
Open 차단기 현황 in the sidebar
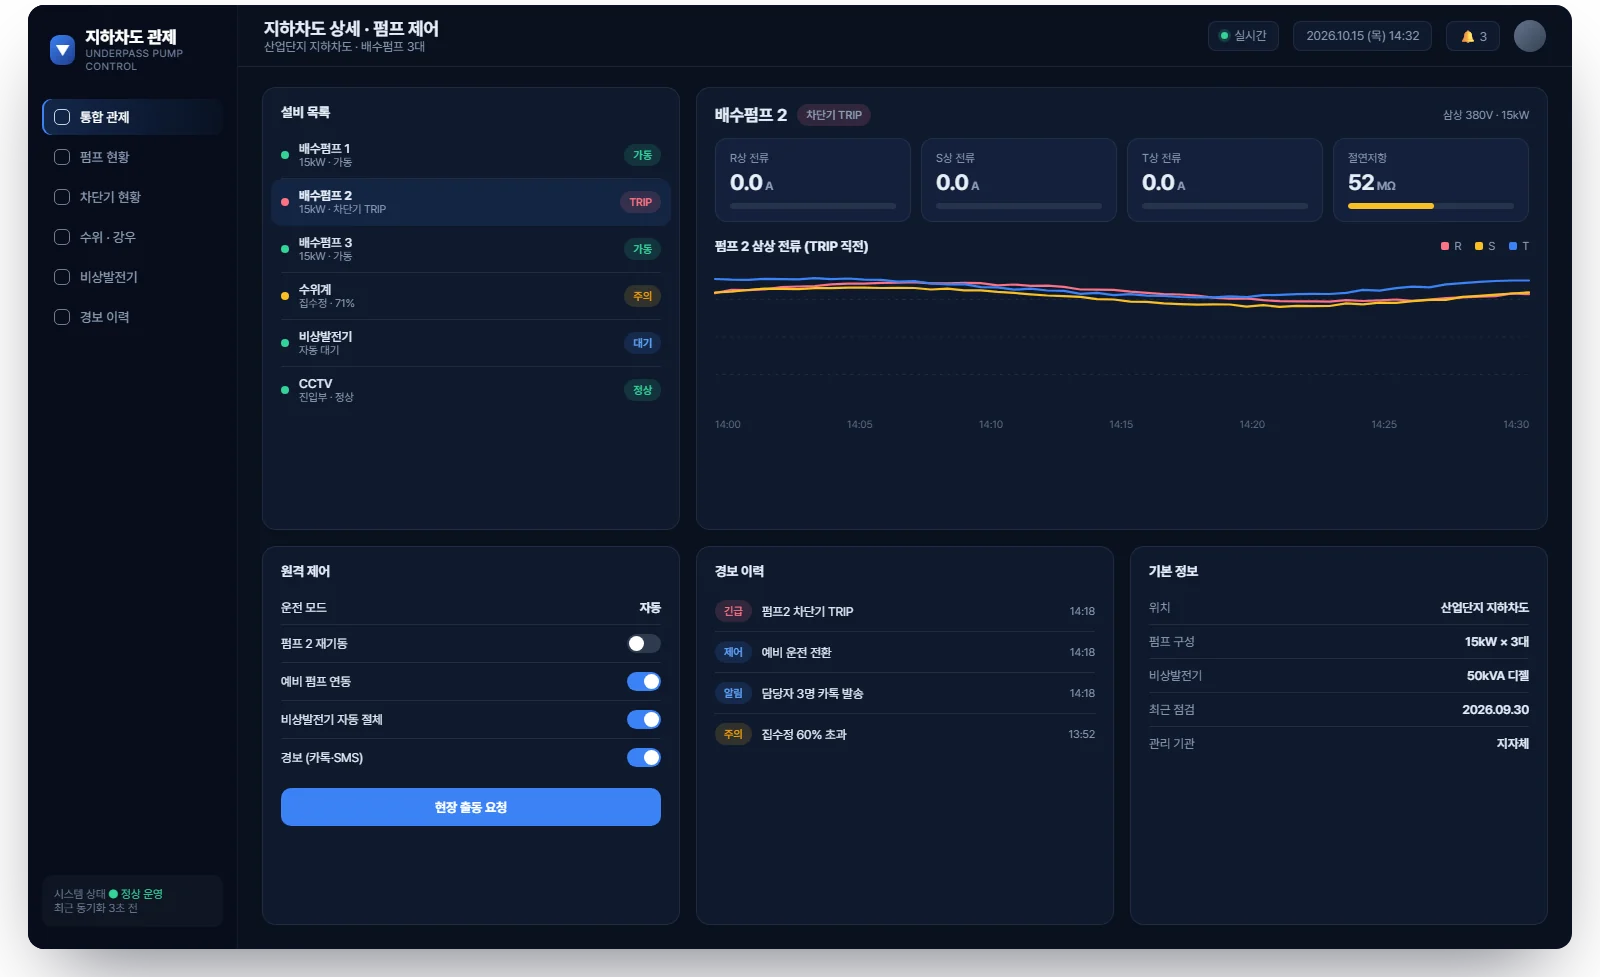click(x=132, y=197)
